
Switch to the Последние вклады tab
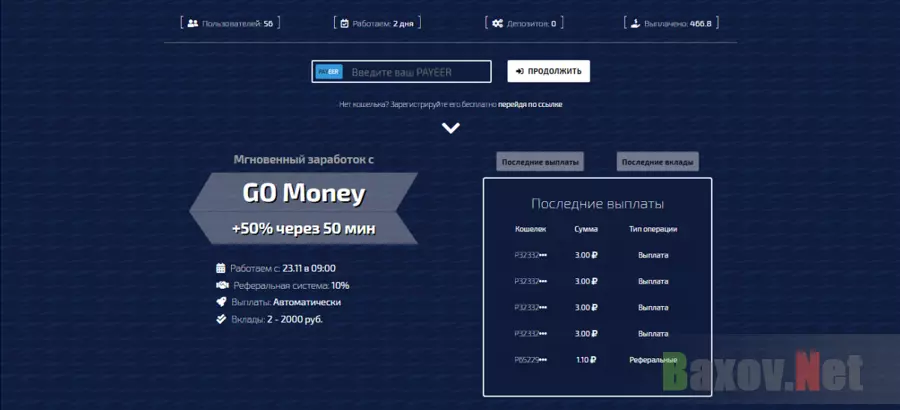click(658, 162)
